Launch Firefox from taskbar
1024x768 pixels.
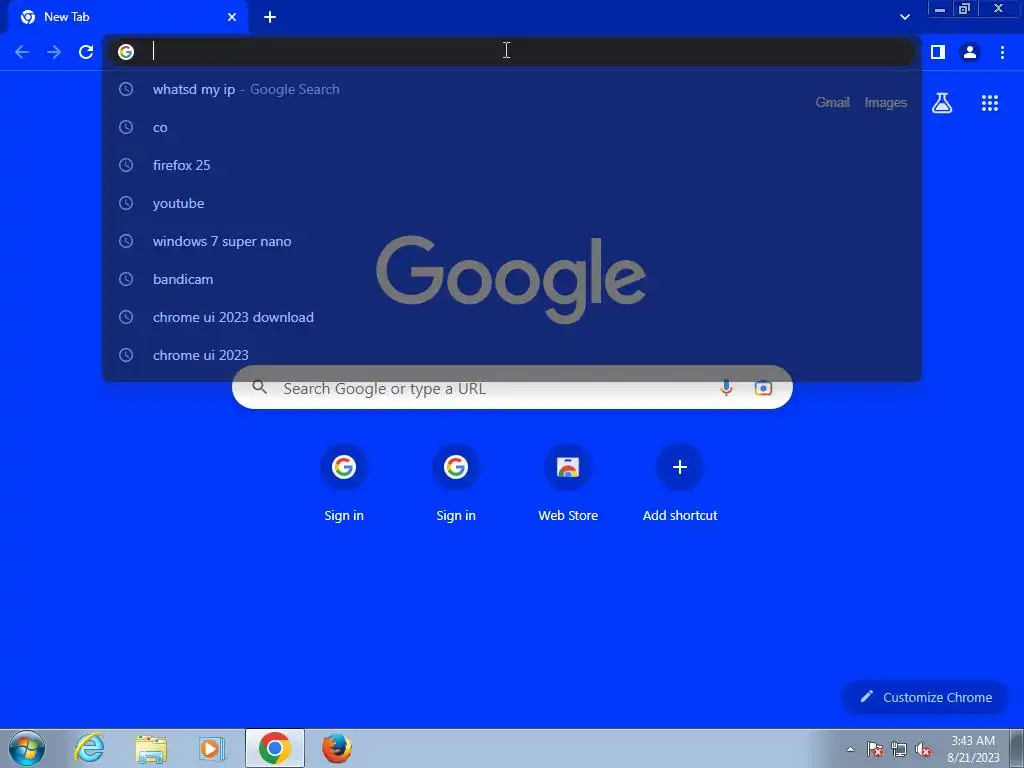(x=336, y=748)
